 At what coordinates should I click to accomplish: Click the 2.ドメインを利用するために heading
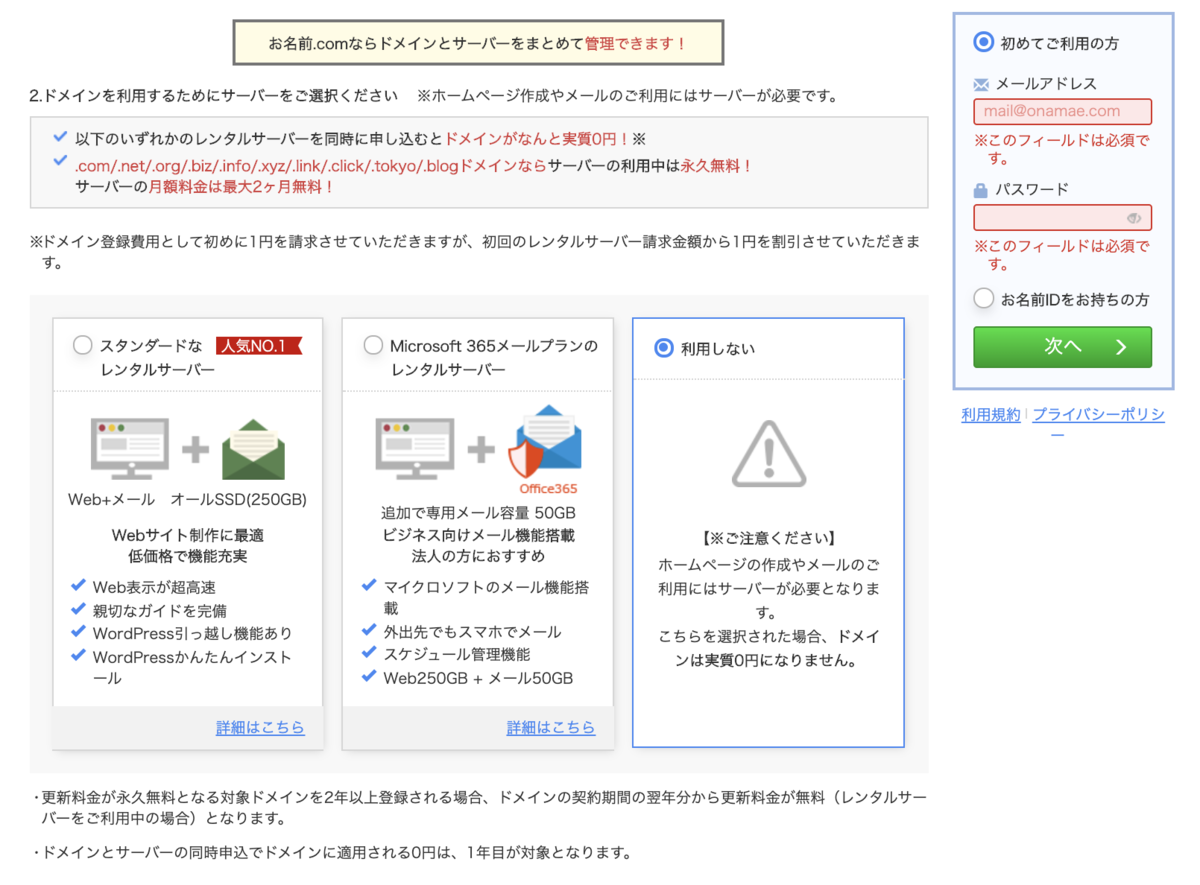tap(214, 96)
